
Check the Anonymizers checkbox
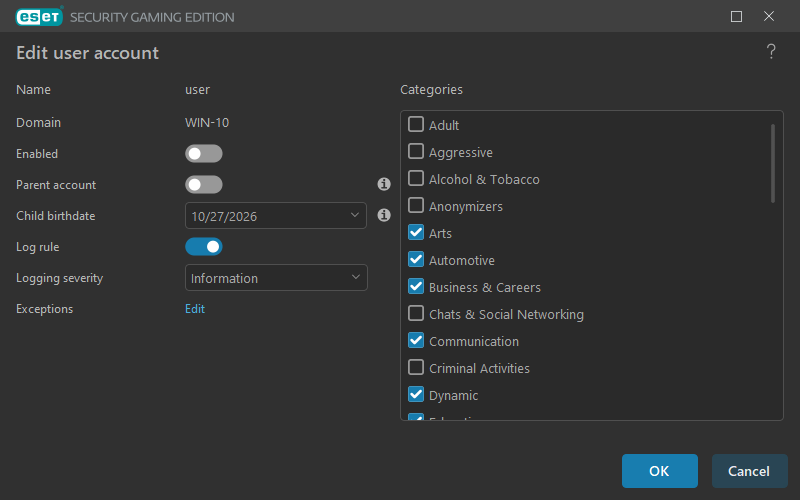tap(416, 205)
